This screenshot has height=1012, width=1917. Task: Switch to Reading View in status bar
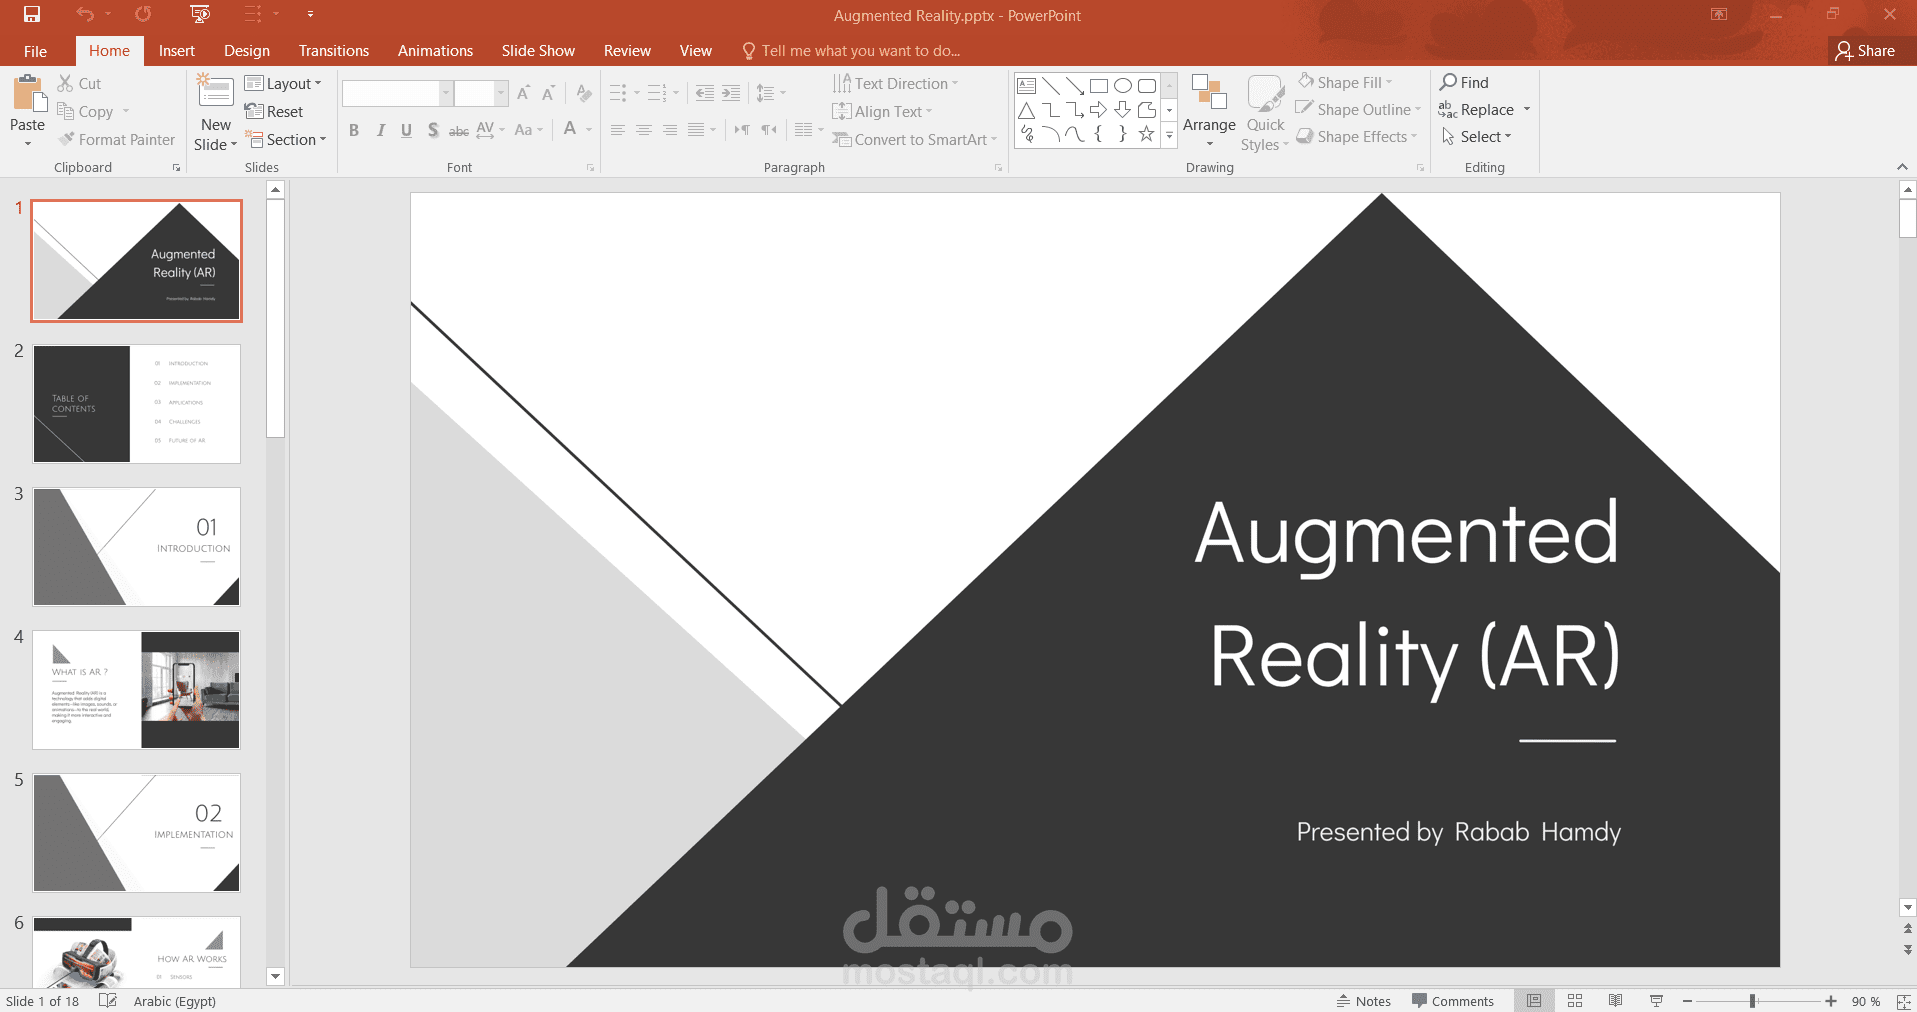point(1615,1001)
